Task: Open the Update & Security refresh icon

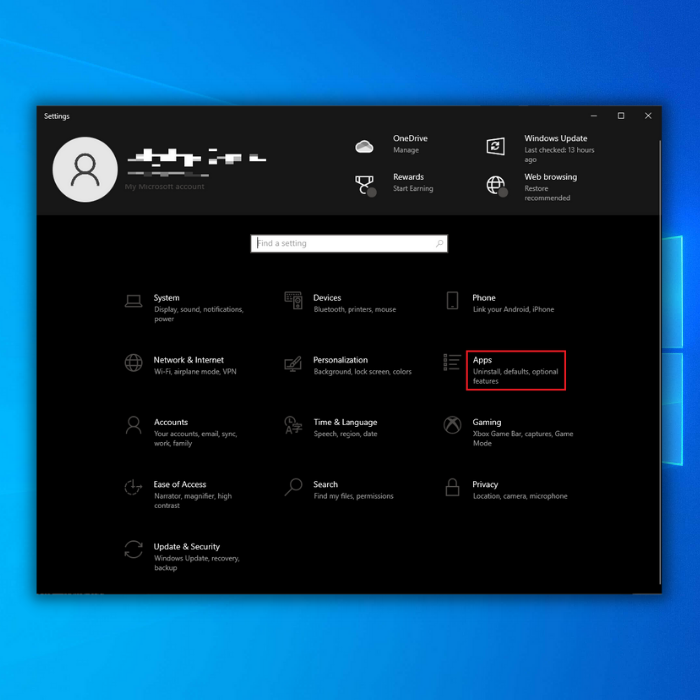Action: tap(133, 550)
